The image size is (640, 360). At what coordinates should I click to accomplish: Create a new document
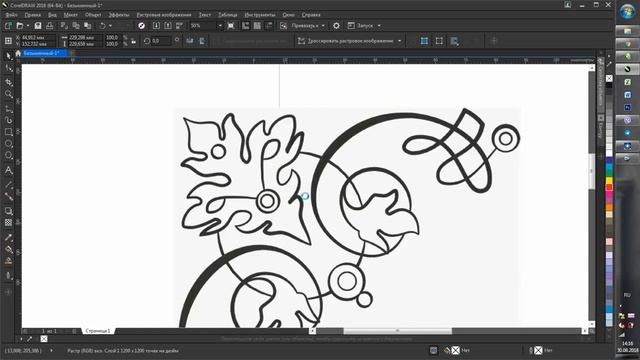tap(8, 26)
